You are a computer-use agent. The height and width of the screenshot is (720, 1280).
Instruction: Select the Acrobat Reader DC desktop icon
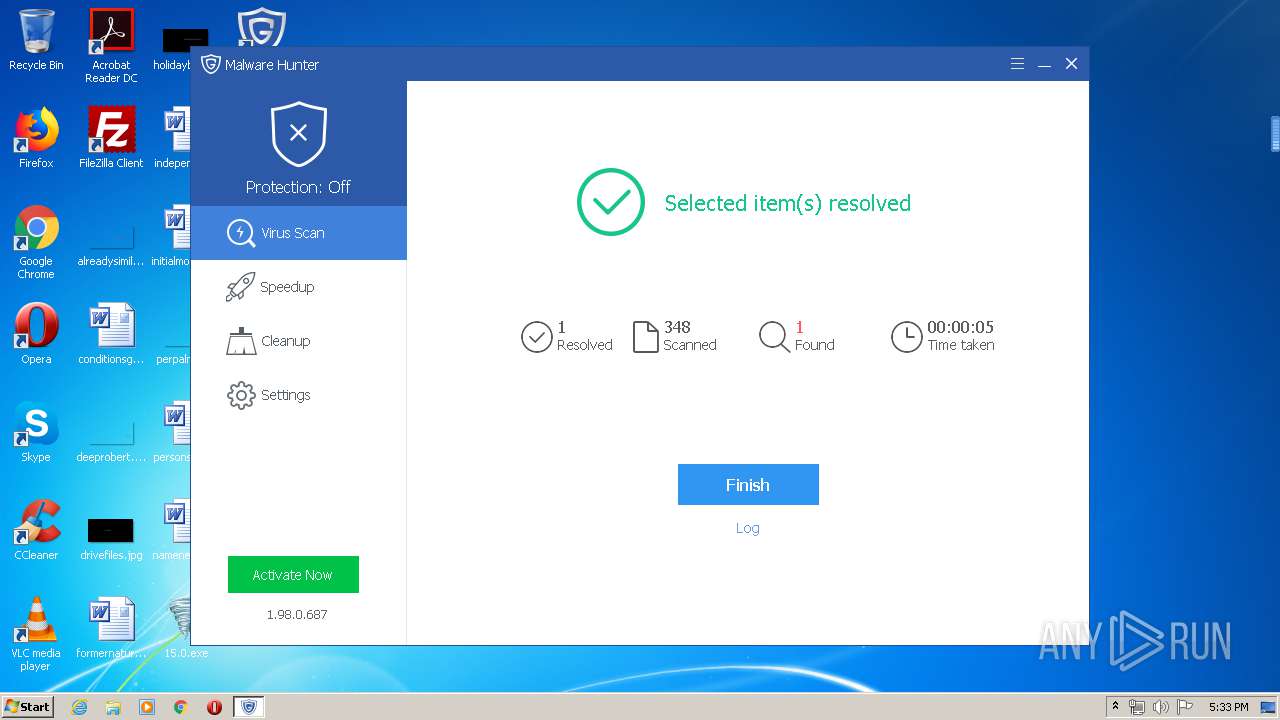point(111,46)
